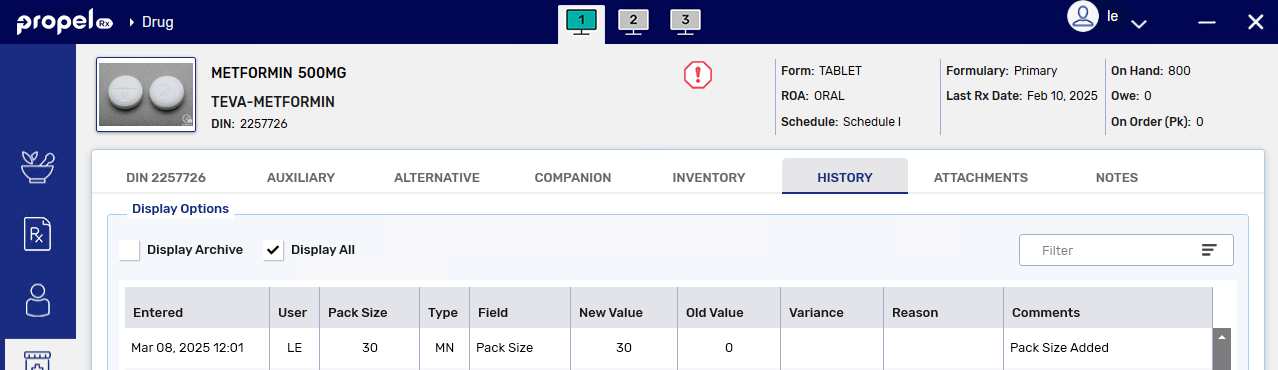Screen dimensions: 1278x370
Task: Open the patient profile sidebar icon
Action: pyautogui.click(x=38, y=300)
